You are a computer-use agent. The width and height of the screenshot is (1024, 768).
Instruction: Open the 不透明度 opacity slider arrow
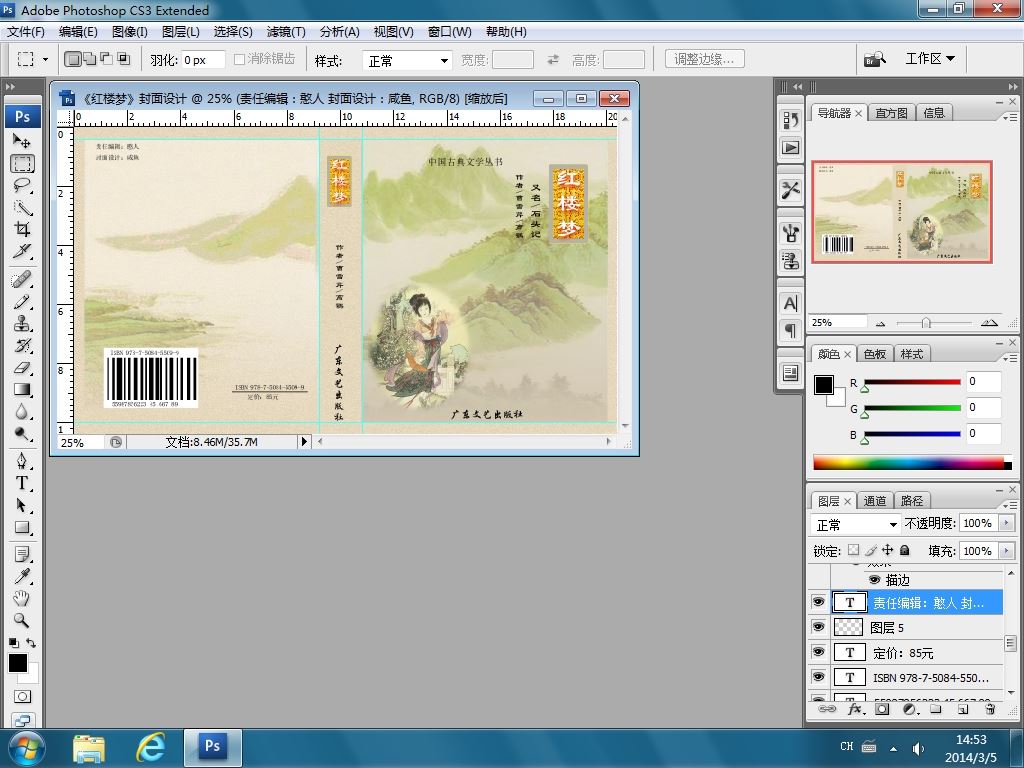click(x=1006, y=523)
